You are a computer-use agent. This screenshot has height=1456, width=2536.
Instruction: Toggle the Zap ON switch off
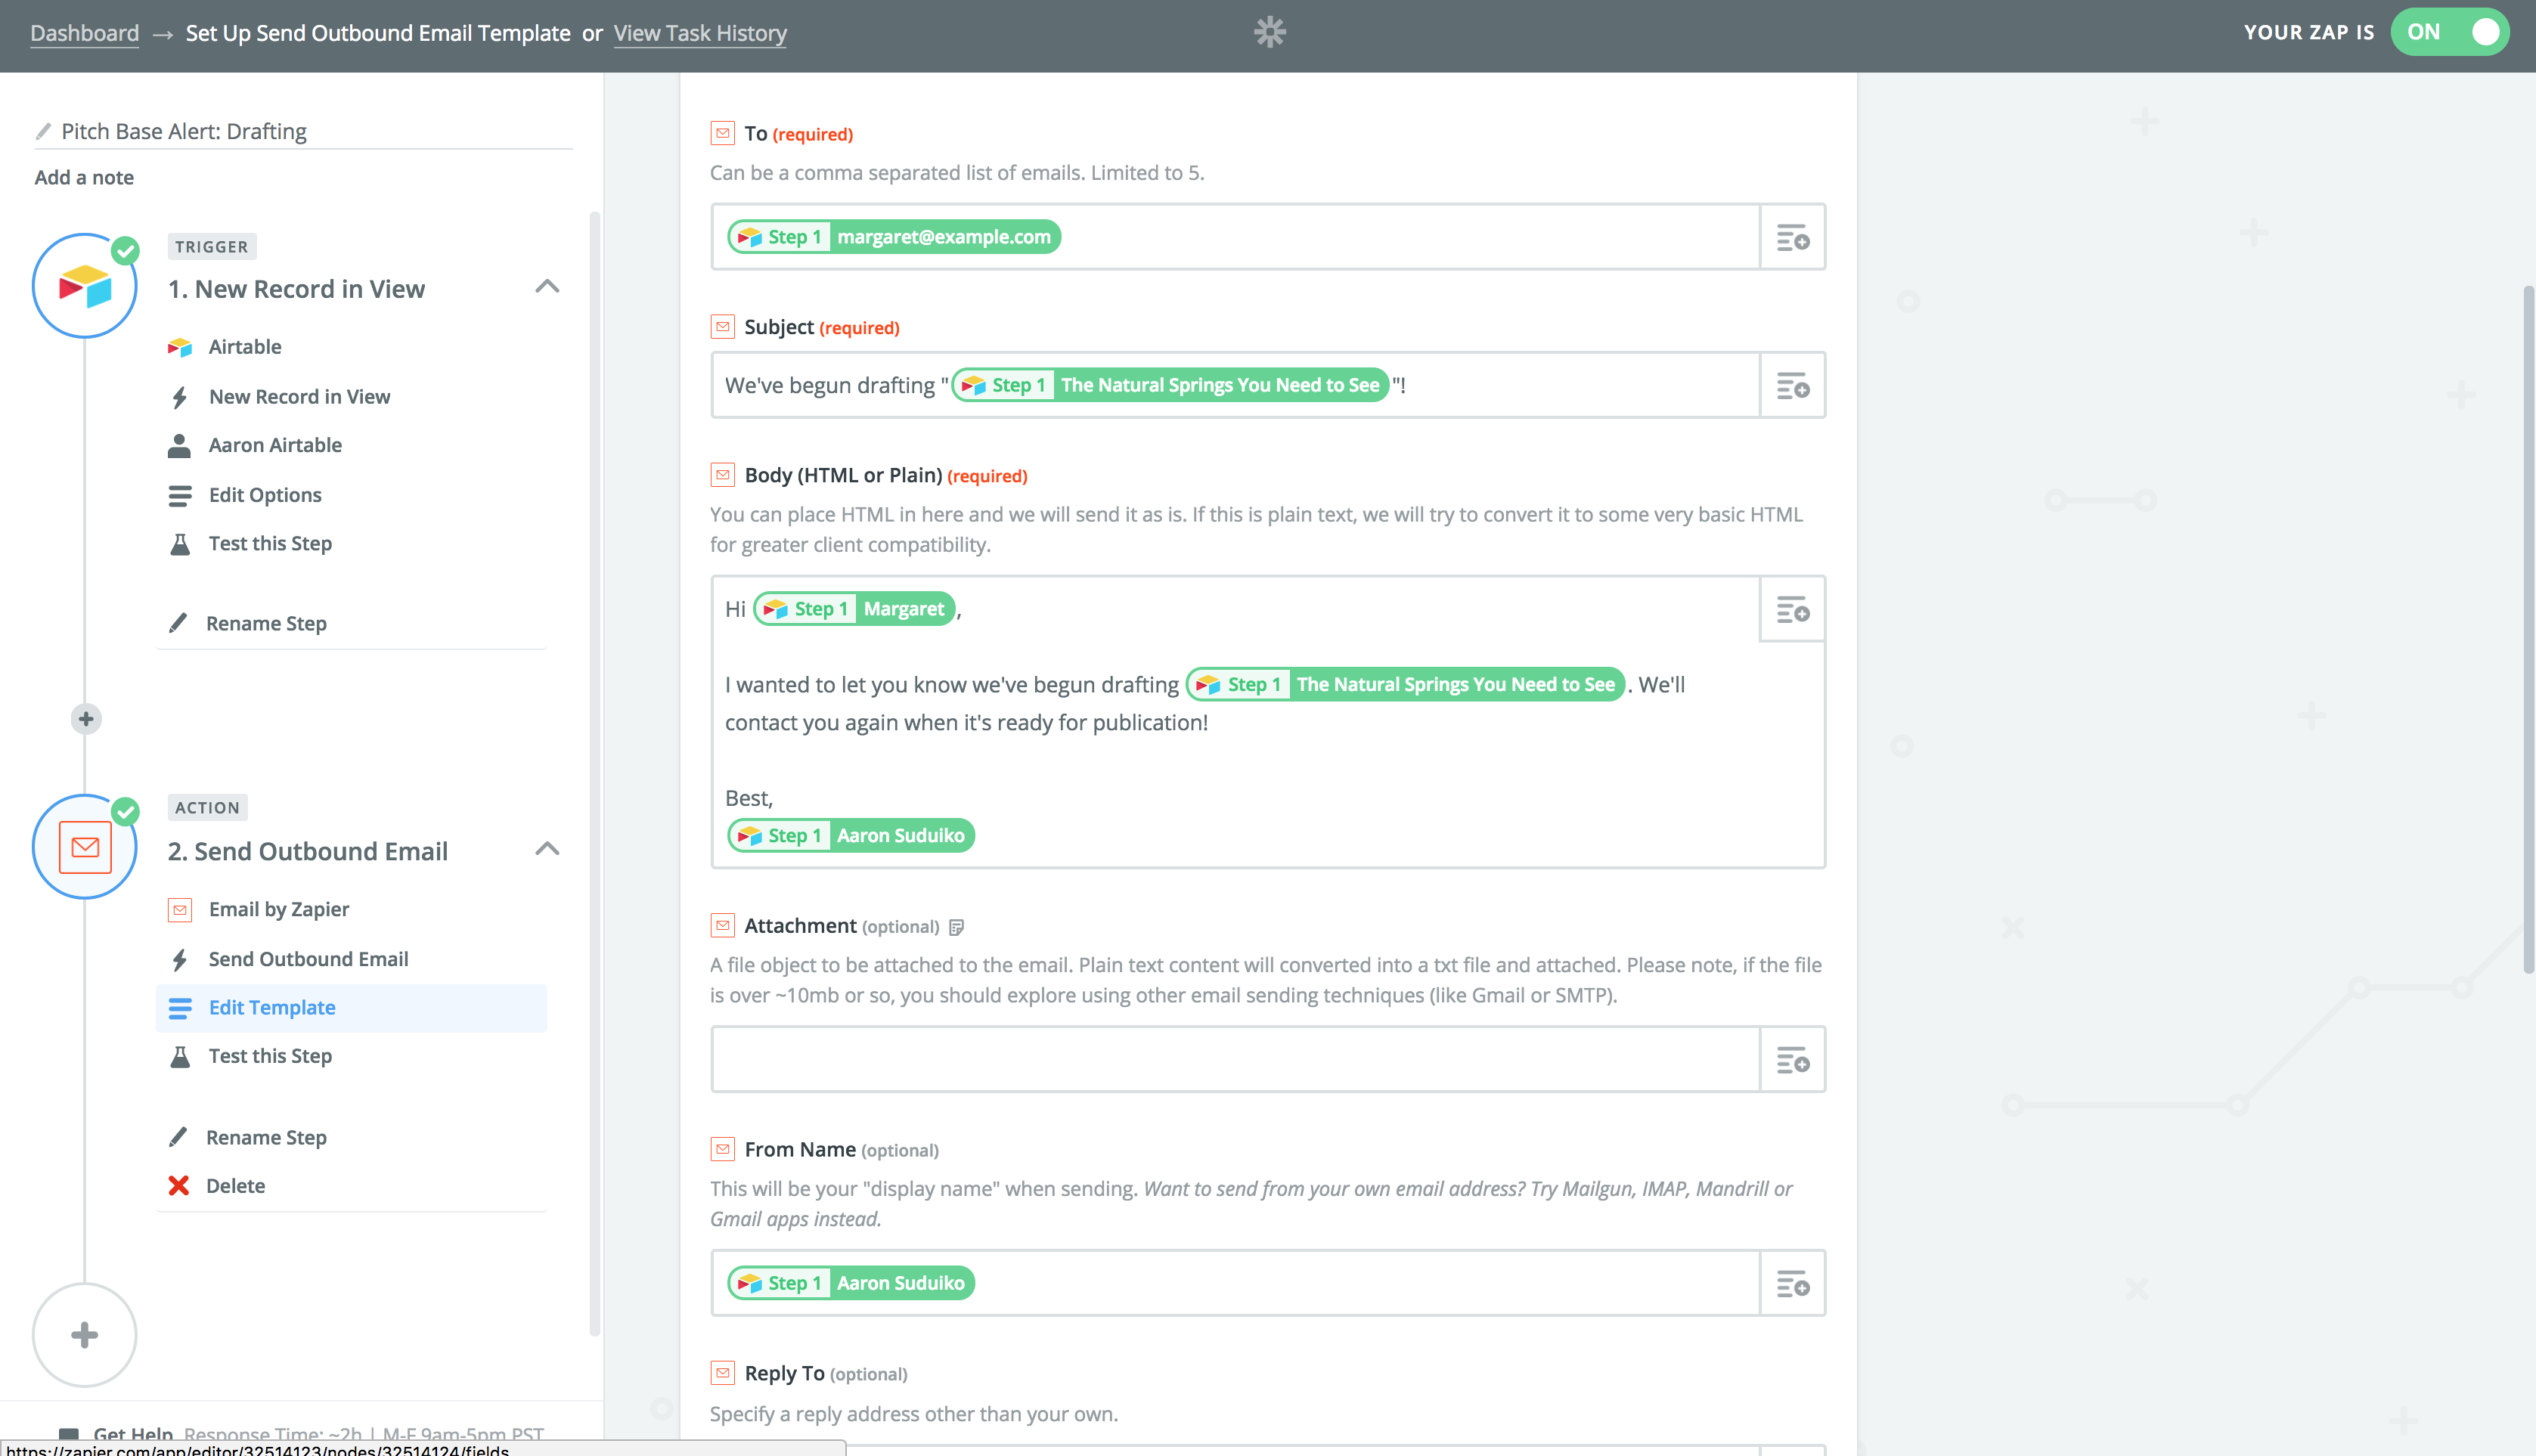pos(2450,32)
